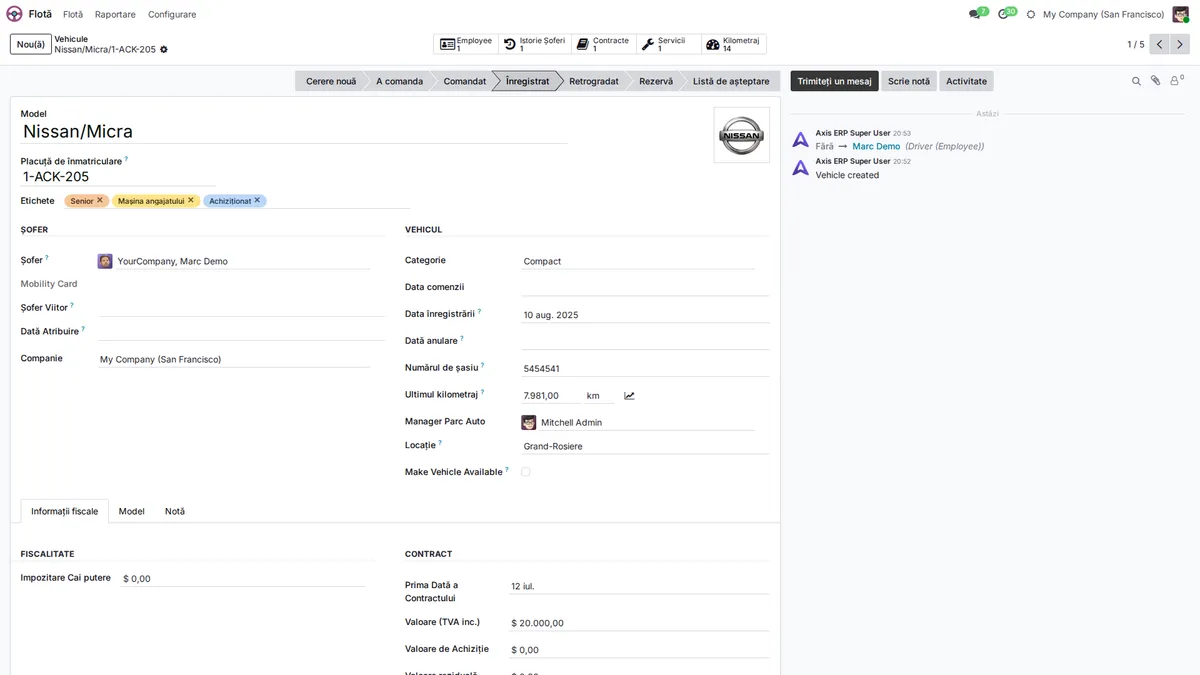Go to the previous vehicle record

point(1160,44)
